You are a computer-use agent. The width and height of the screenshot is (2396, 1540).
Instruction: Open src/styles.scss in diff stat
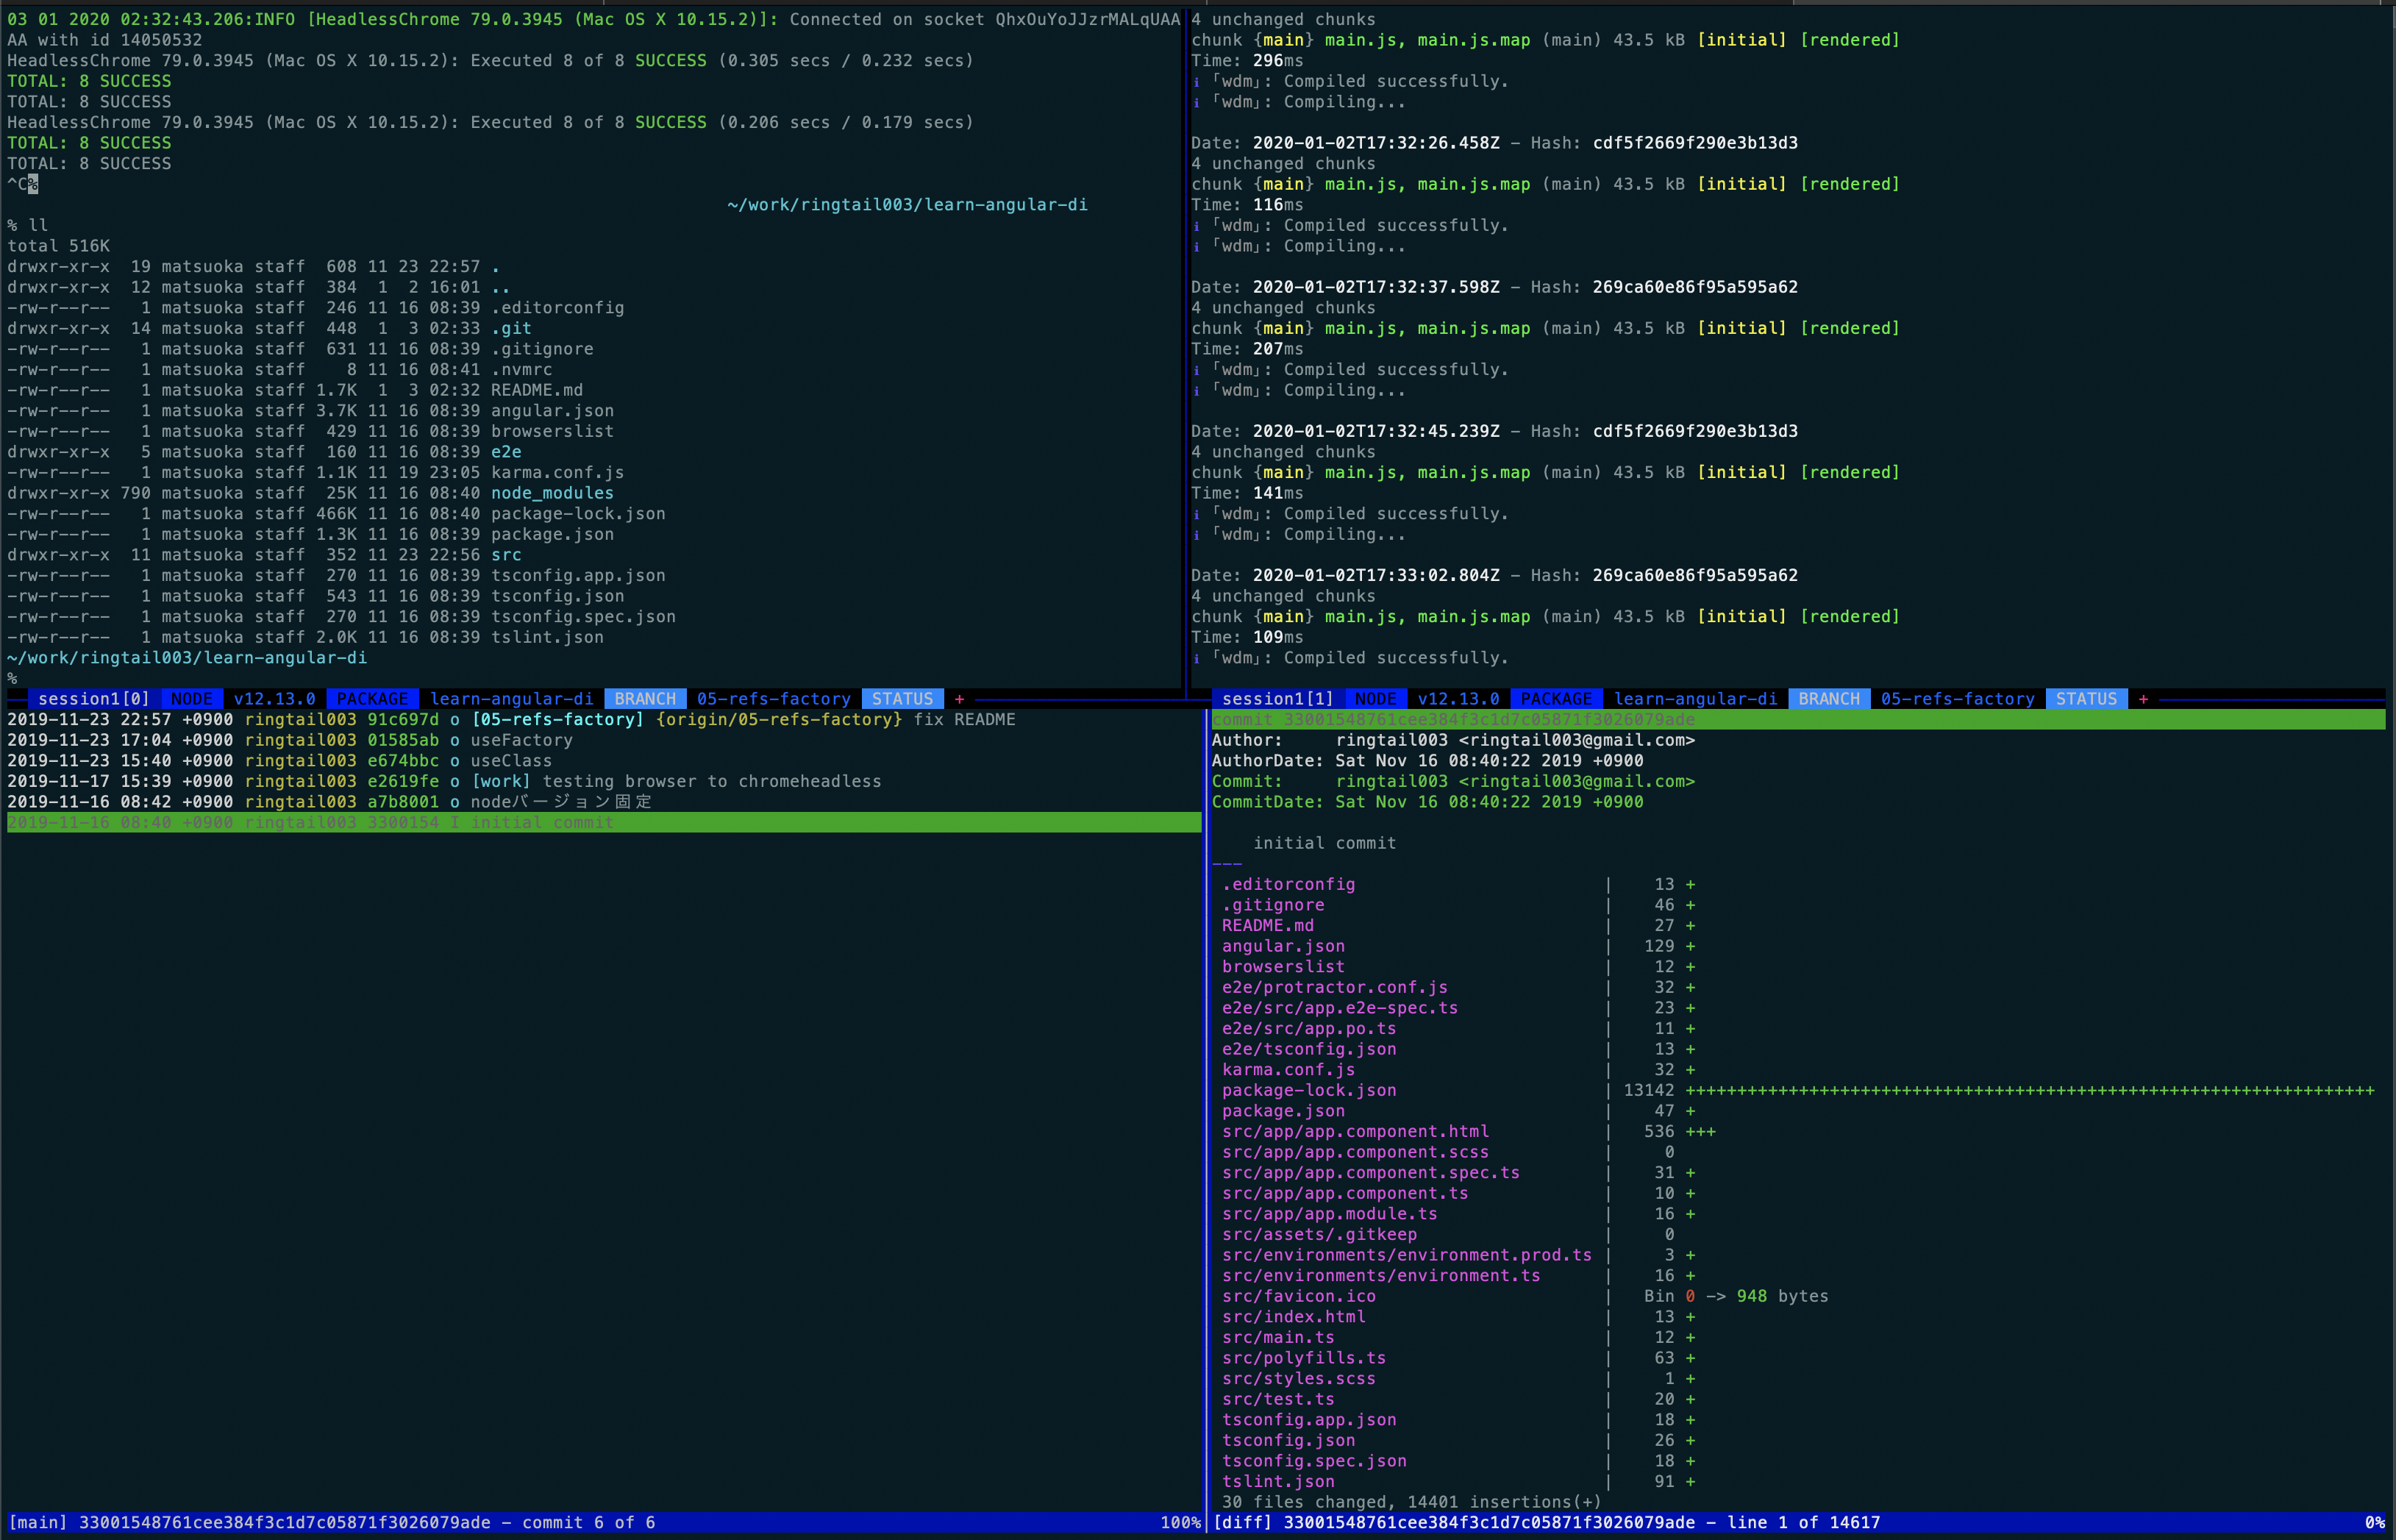(1299, 1378)
